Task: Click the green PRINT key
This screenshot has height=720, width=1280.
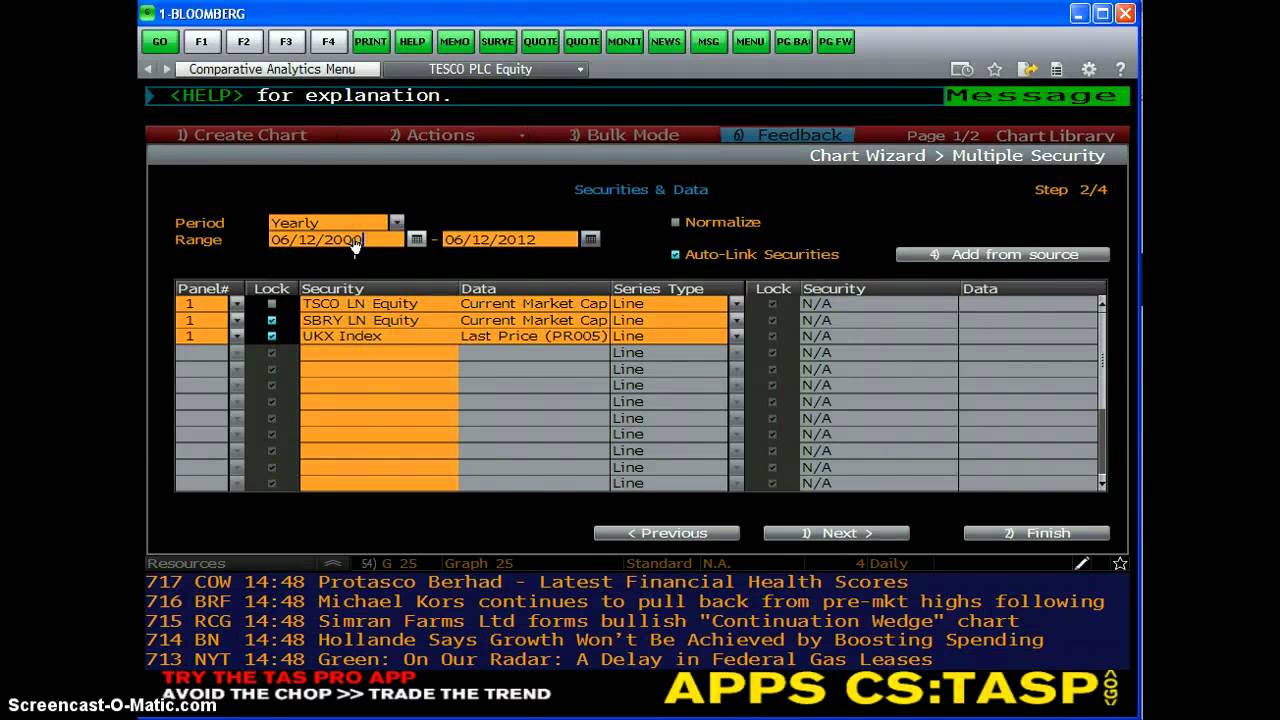Action: (x=371, y=42)
